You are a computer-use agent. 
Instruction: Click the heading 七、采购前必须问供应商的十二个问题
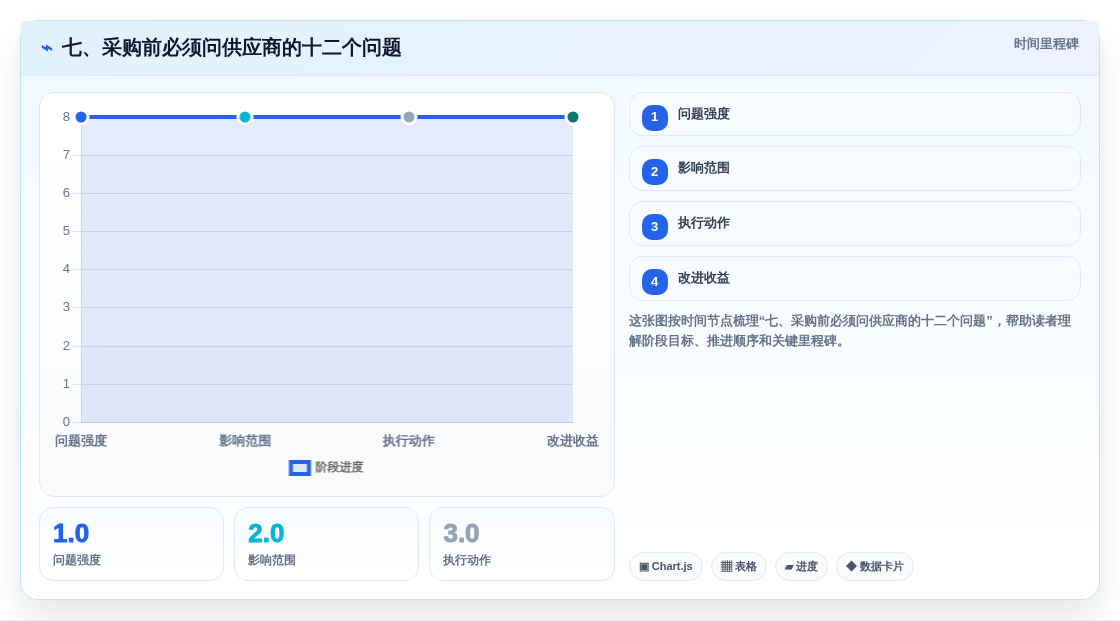click(x=231, y=48)
